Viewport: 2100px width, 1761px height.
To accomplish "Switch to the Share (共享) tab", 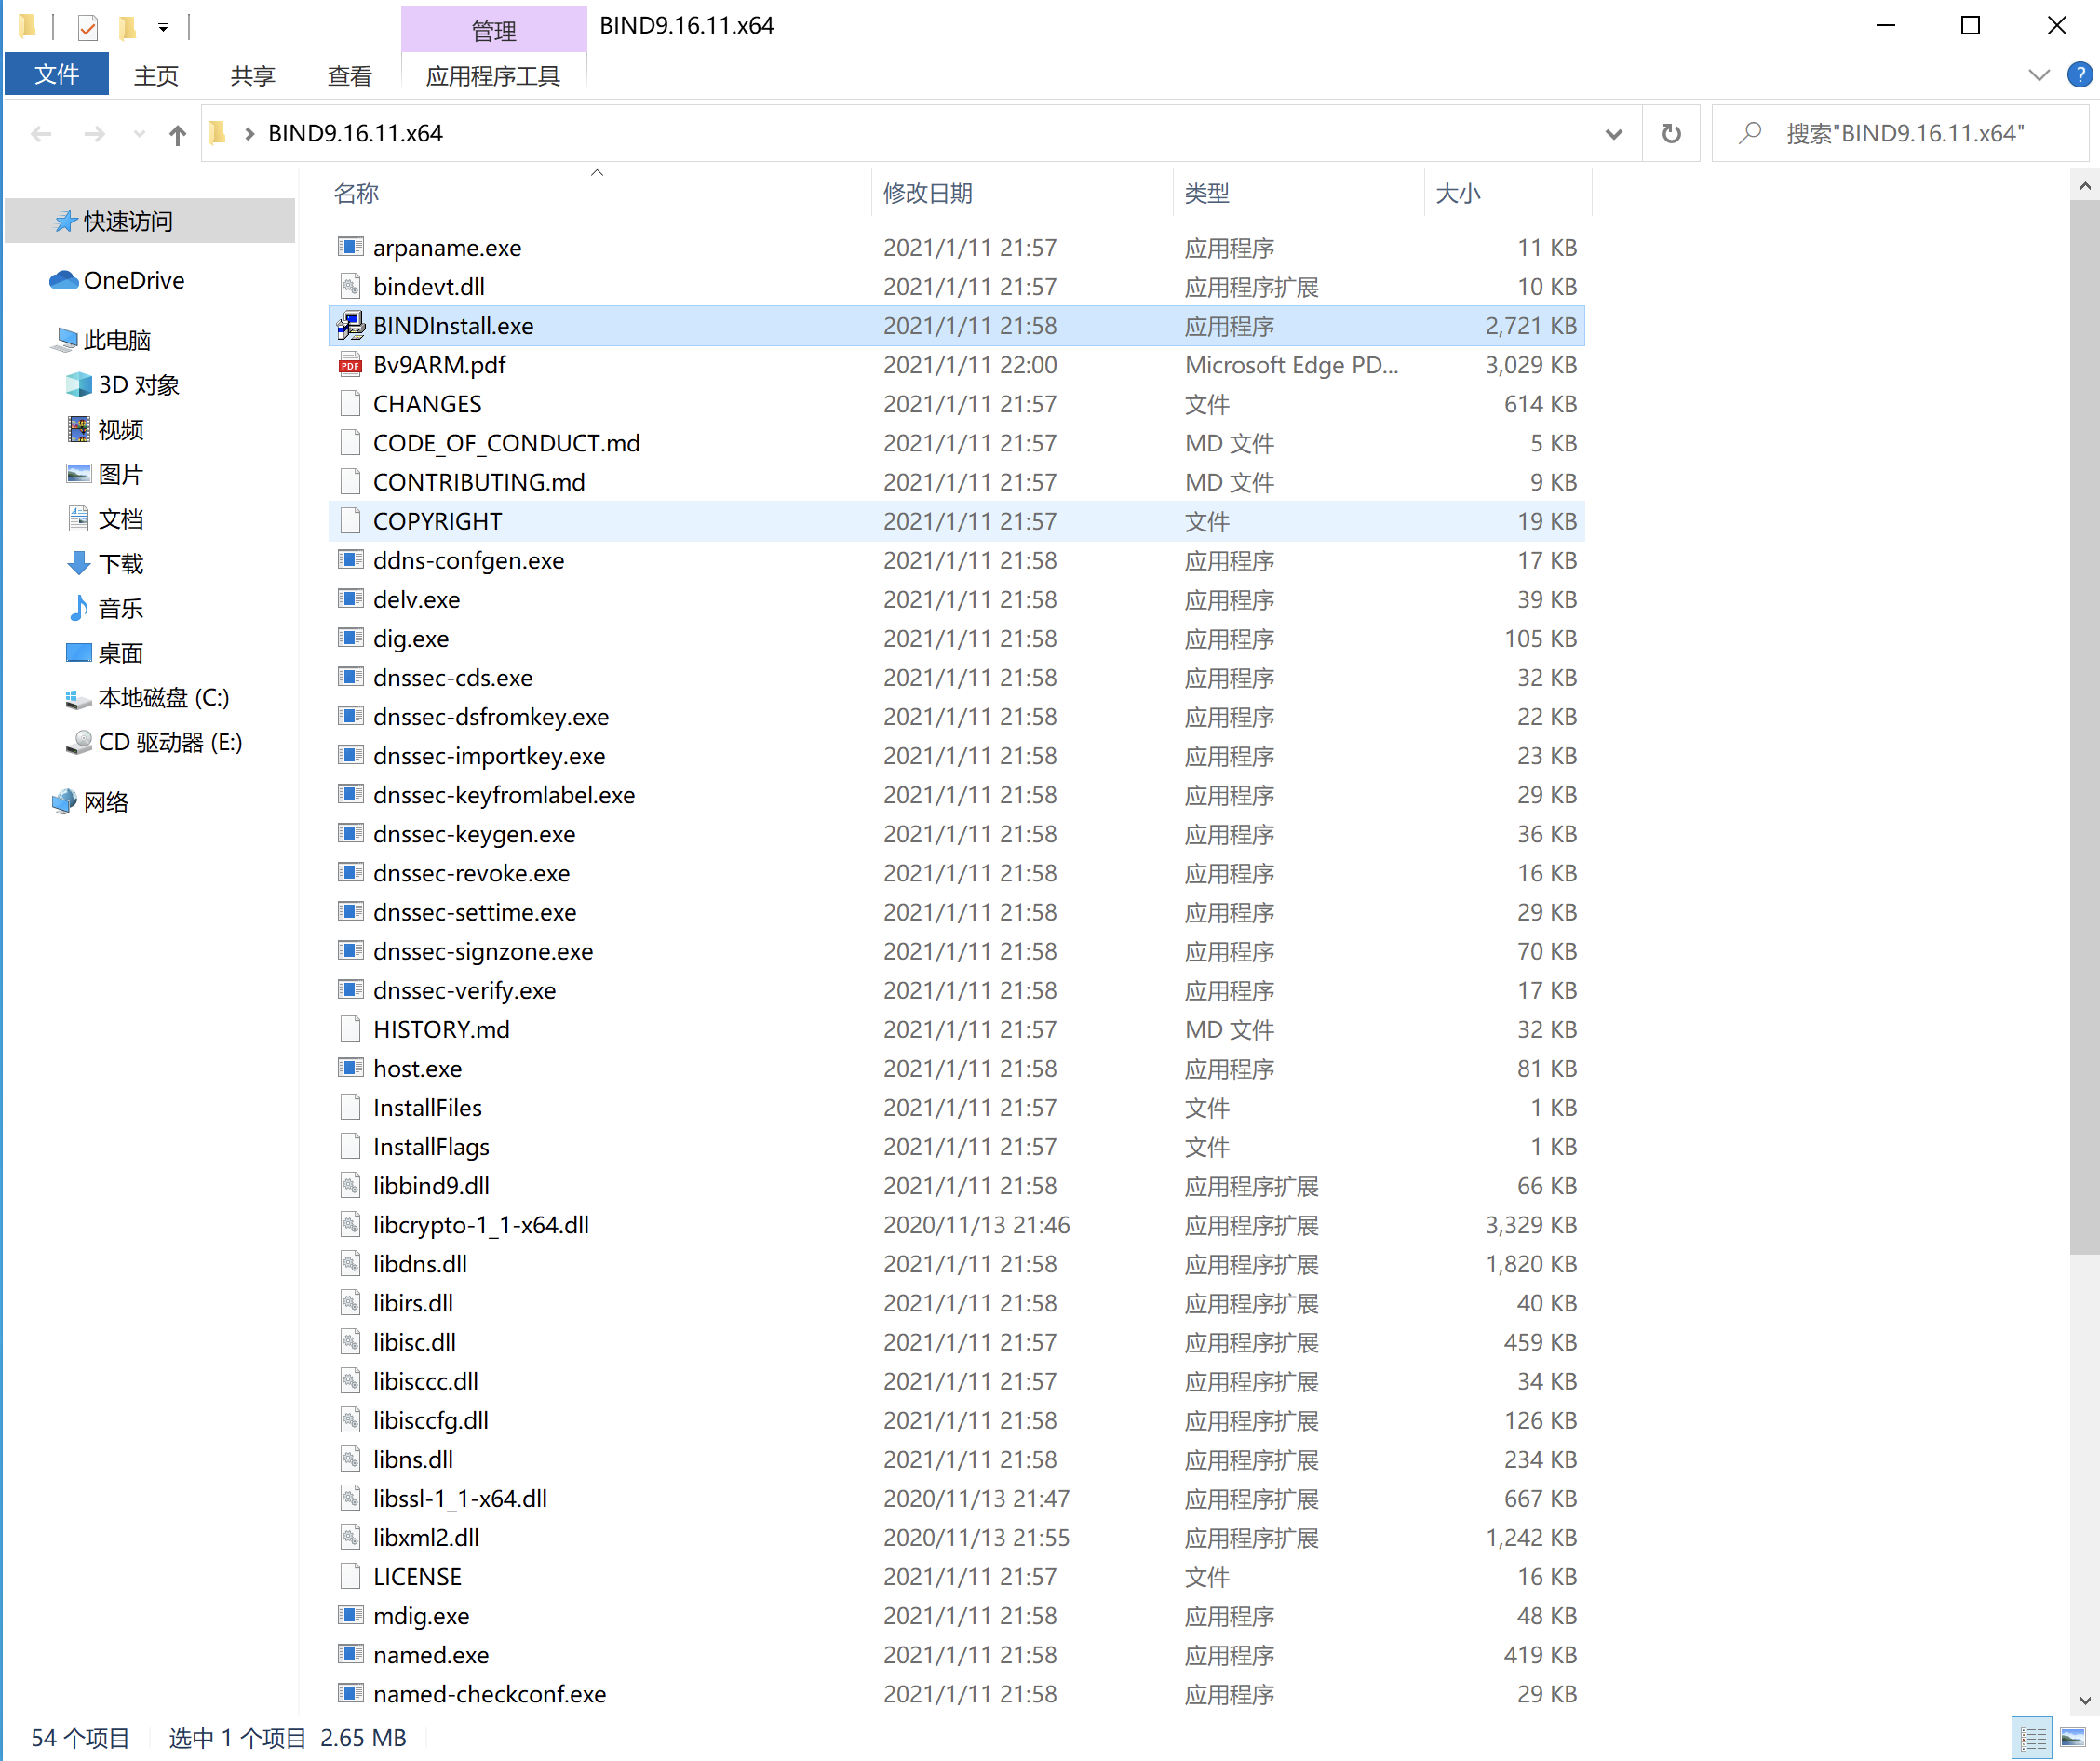I will tap(253, 76).
